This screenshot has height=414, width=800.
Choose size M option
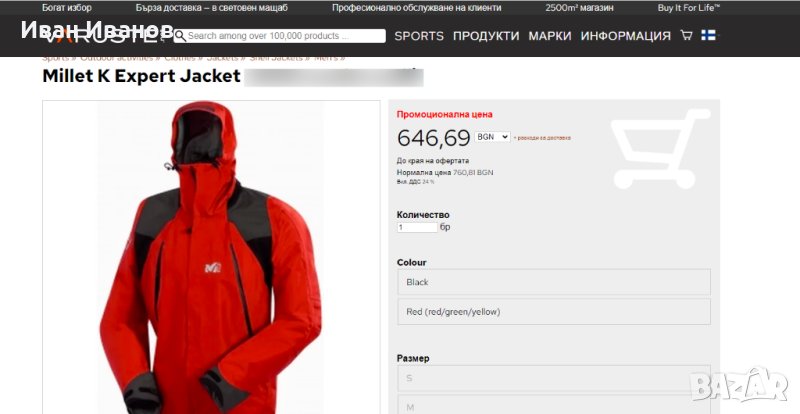[554, 406]
